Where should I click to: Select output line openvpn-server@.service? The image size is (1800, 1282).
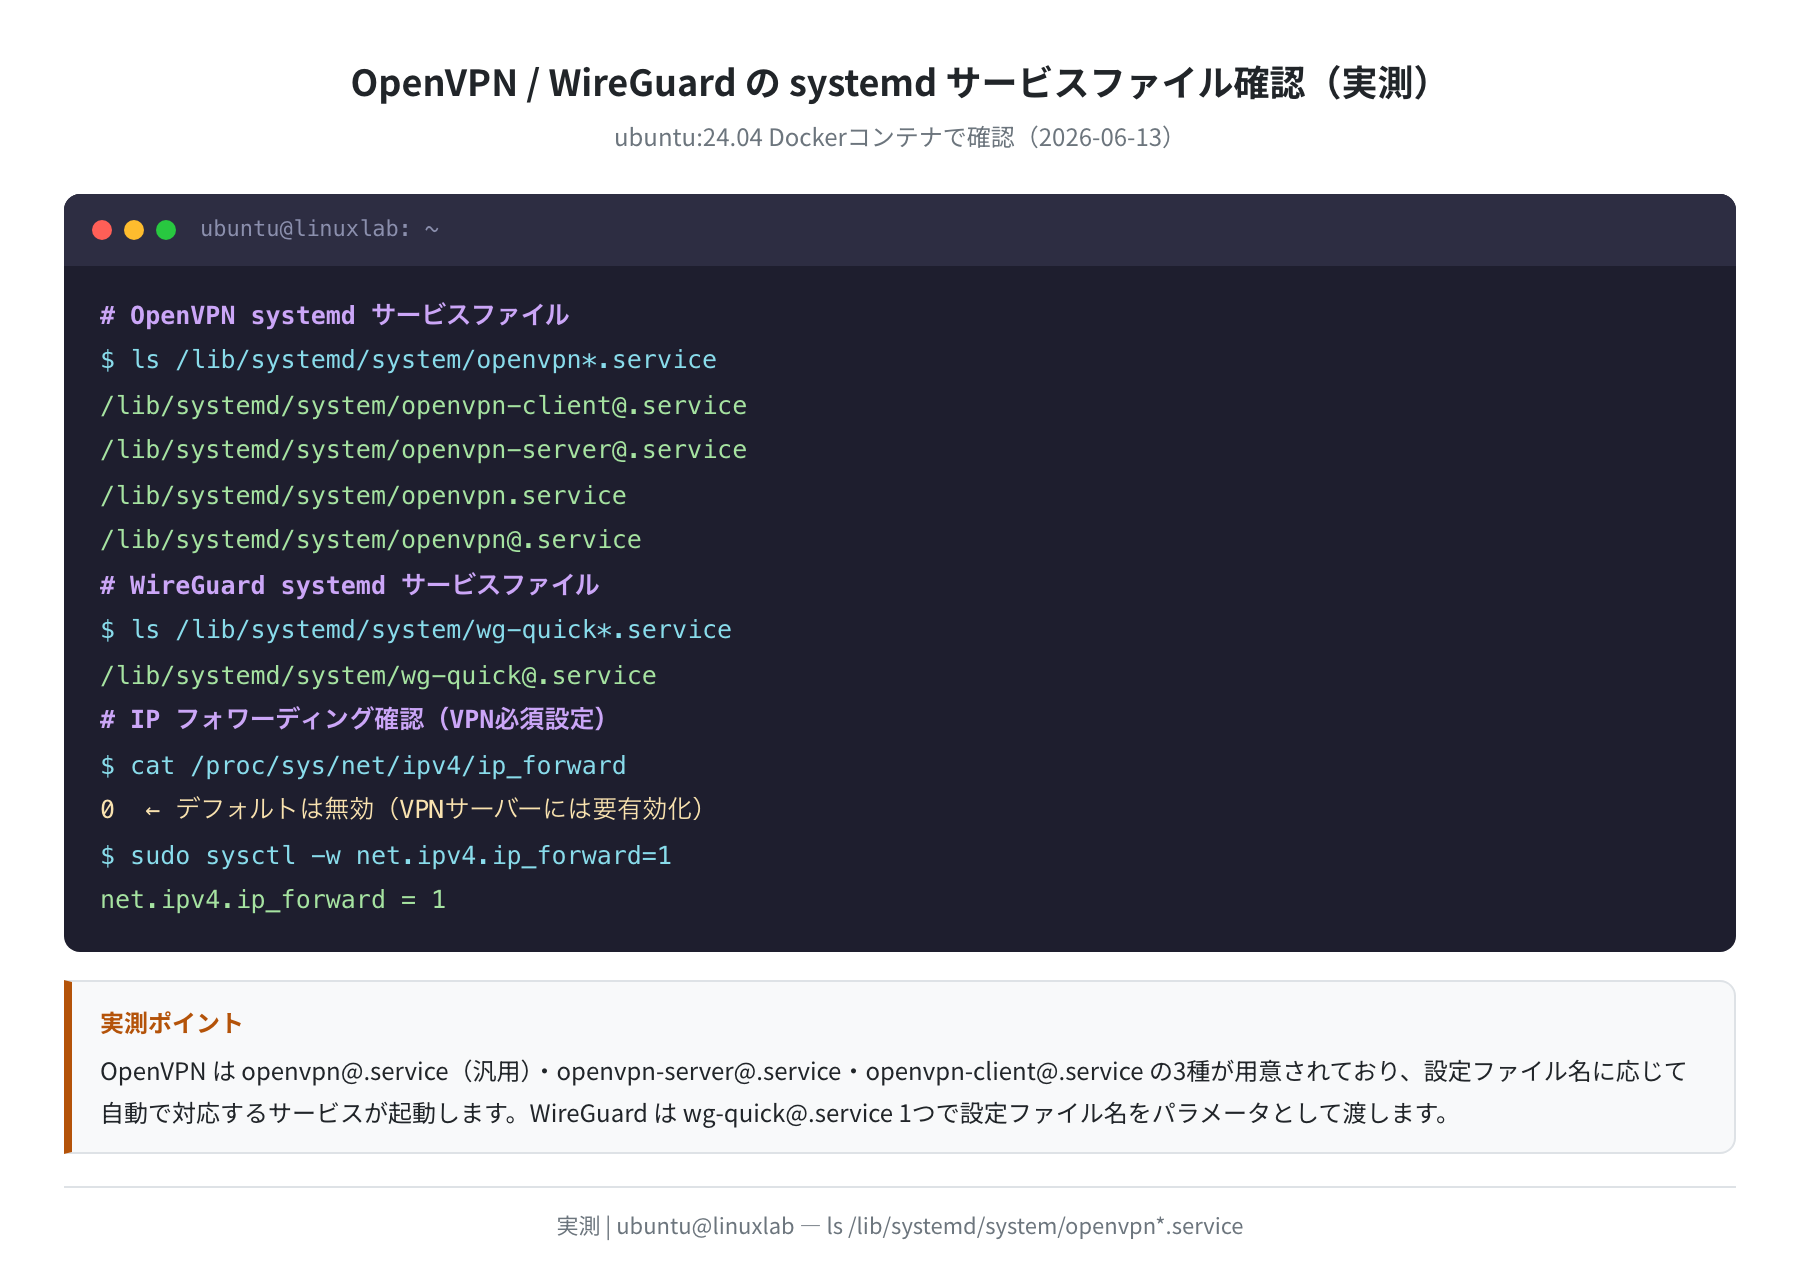423,450
